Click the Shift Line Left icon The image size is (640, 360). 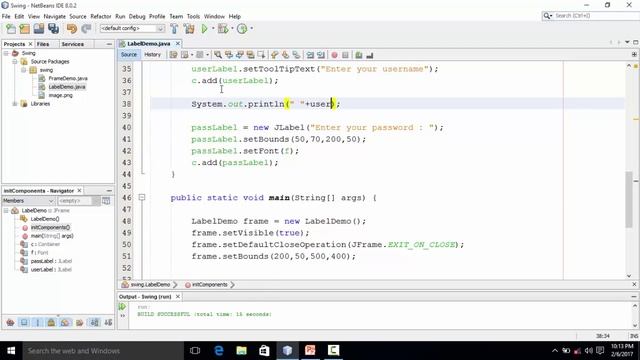point(311,55)
